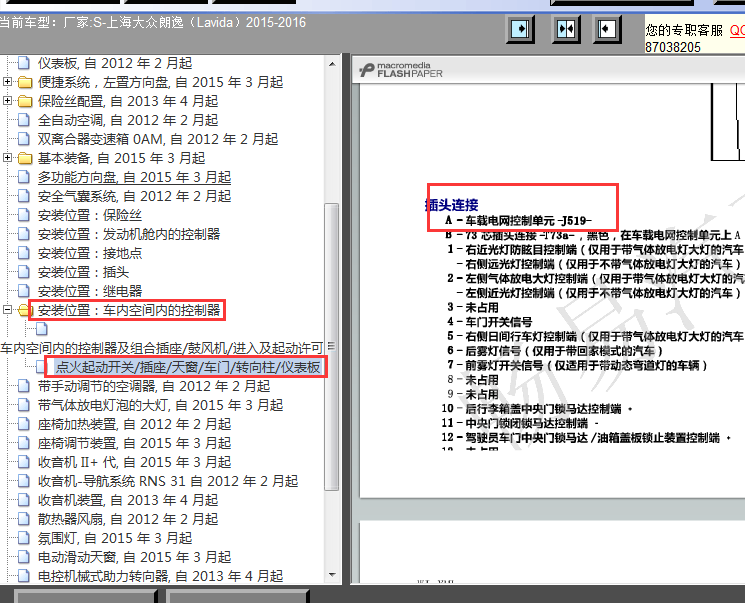Screen dimensions: 745x603
Task: Open 安全气囊系统, 自 2012 年 2 月起
Action: [134, 196]
